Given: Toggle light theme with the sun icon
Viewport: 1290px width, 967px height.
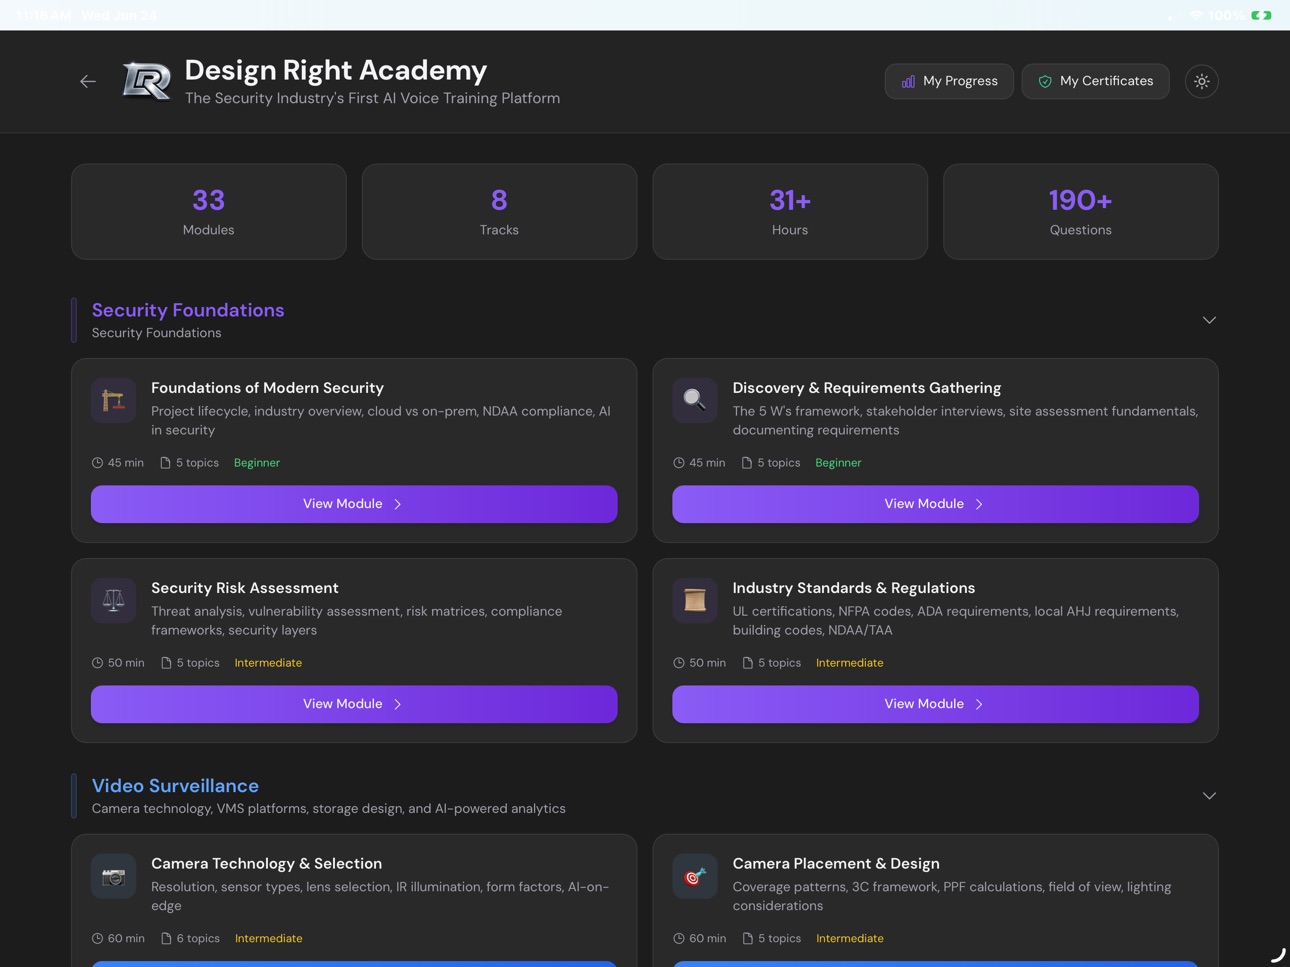Looking at the screenshot, I should pos(1202,81).
